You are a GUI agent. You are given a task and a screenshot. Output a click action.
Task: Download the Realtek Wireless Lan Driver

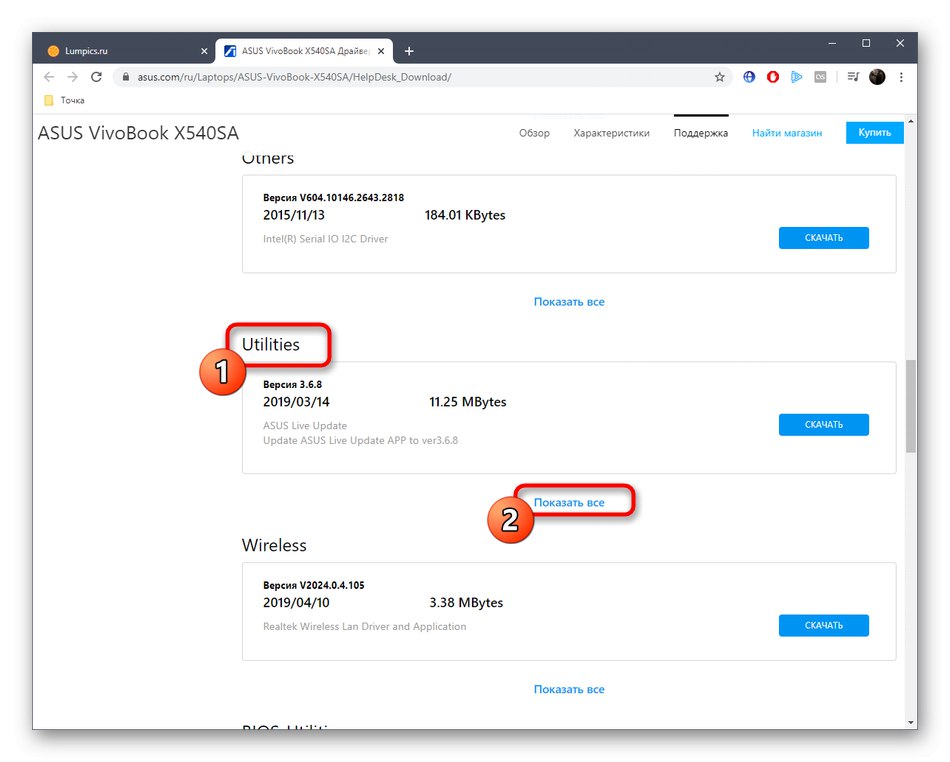pyautogui.click(x=823, y=624)
